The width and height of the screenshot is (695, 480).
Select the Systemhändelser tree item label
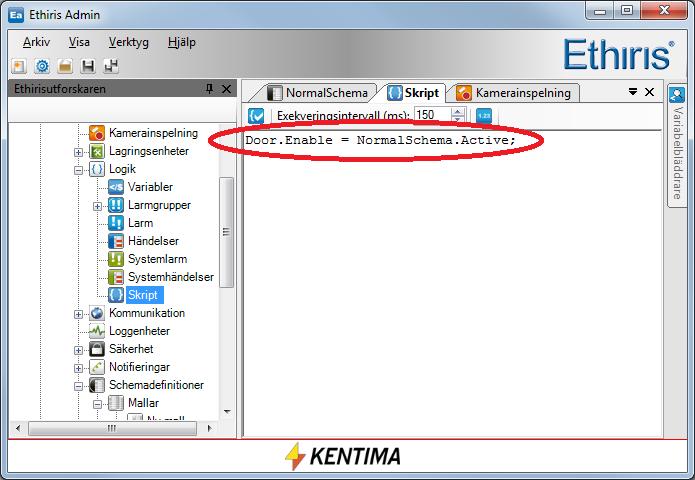(171, 277)
